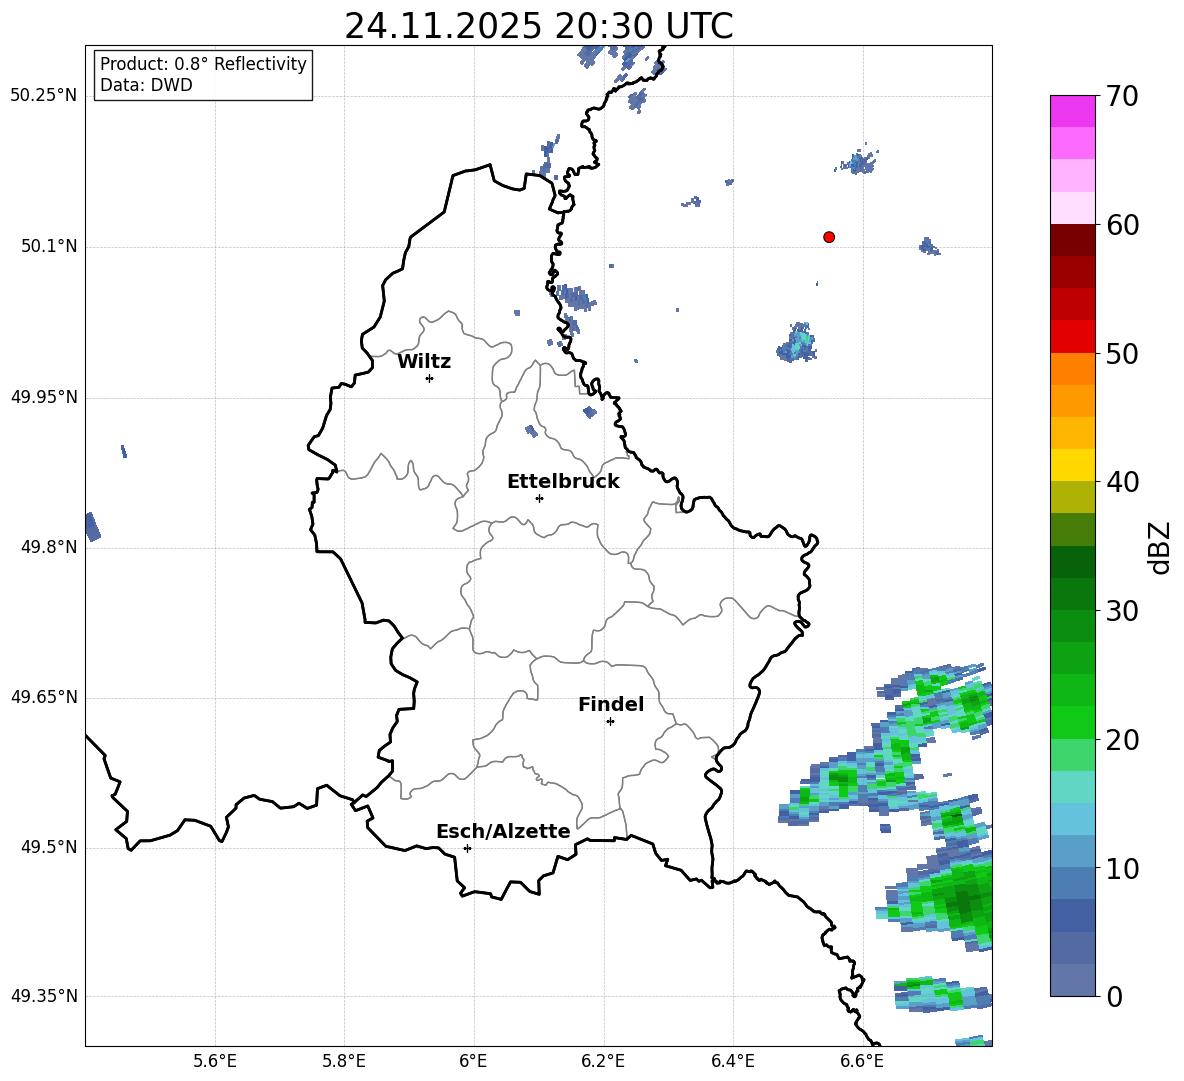This screenshot has height=1081, width=1184.
Task: Click the 30 value on colorbar
Action: pos(1122,611)
